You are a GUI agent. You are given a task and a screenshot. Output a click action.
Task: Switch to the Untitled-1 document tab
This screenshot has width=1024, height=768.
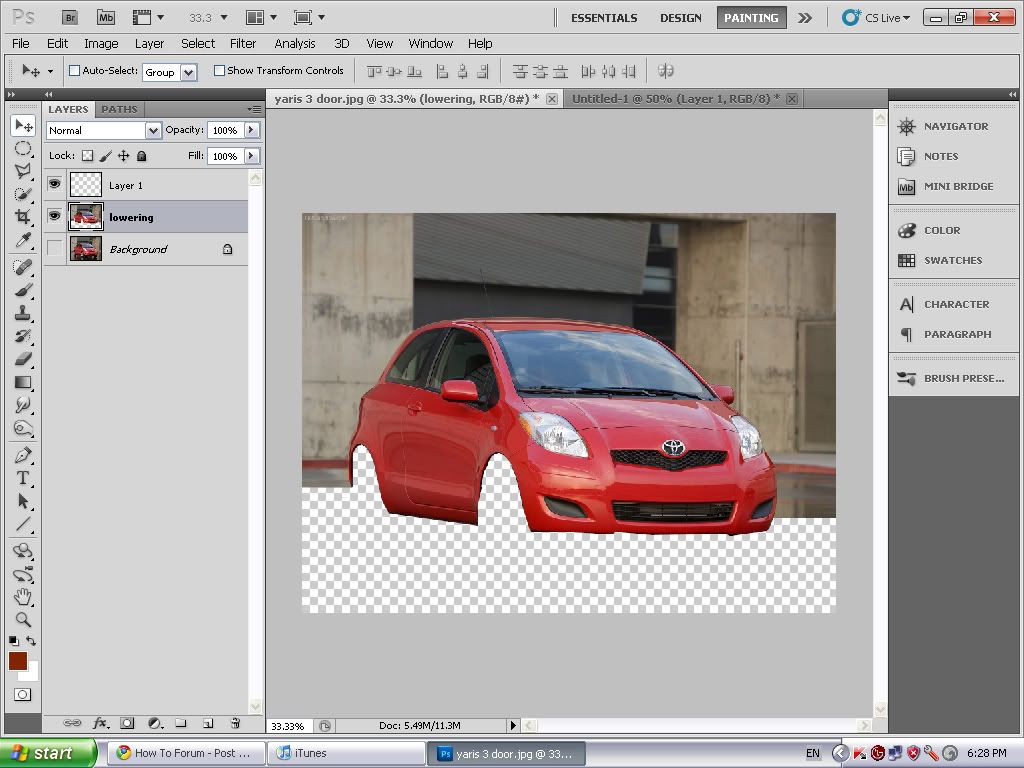[675, 99]
